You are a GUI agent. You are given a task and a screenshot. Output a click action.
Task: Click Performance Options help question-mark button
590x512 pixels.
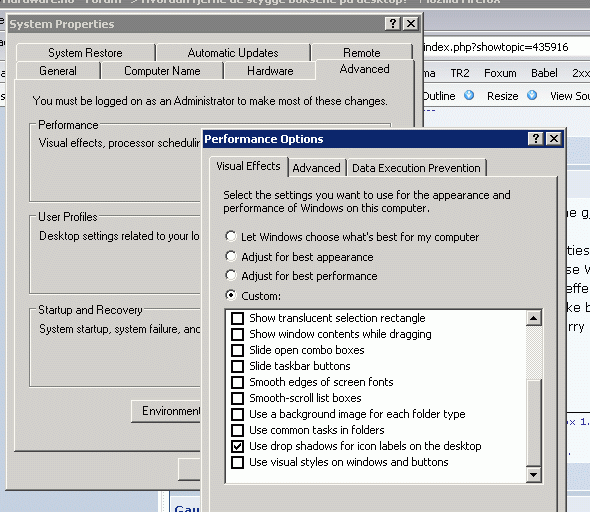[536, 139]
